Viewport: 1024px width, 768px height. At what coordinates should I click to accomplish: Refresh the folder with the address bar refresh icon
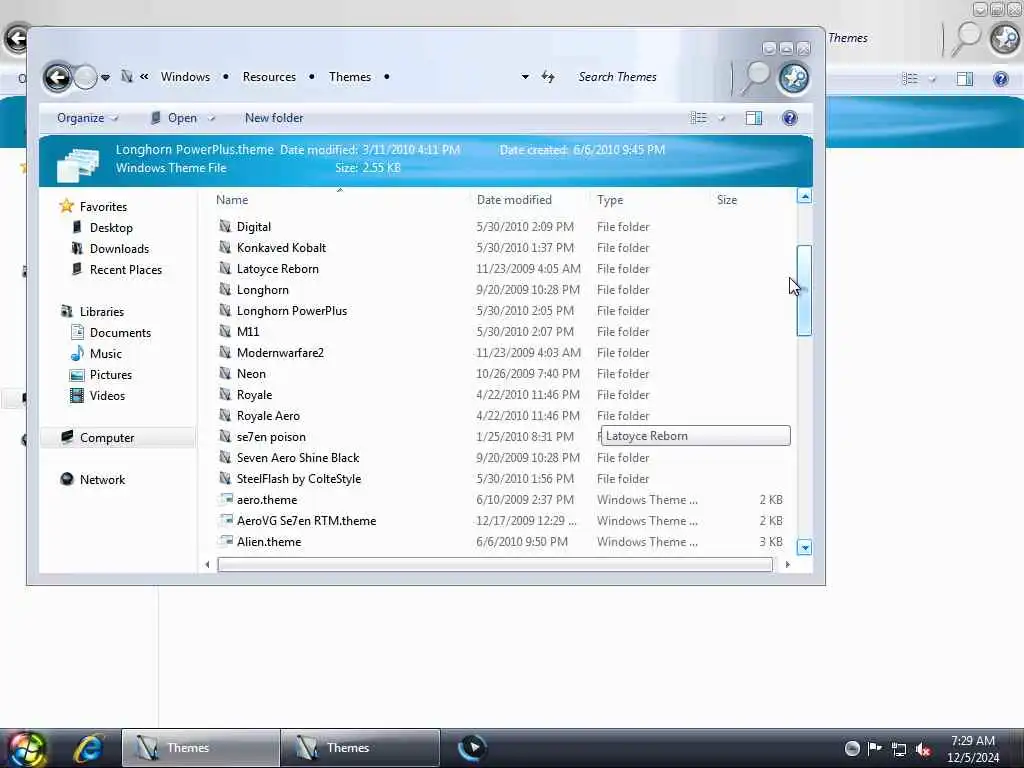point(548,77)
